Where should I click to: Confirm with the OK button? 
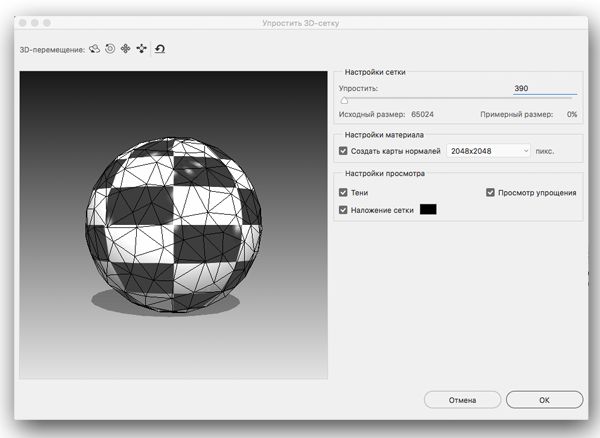pos(544,400)
